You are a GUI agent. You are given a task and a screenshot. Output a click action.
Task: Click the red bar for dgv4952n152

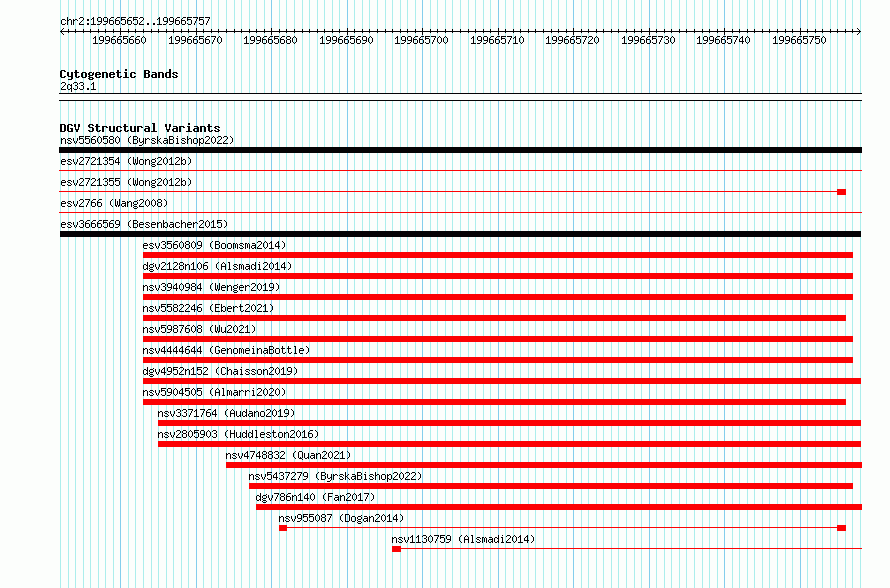502,381
